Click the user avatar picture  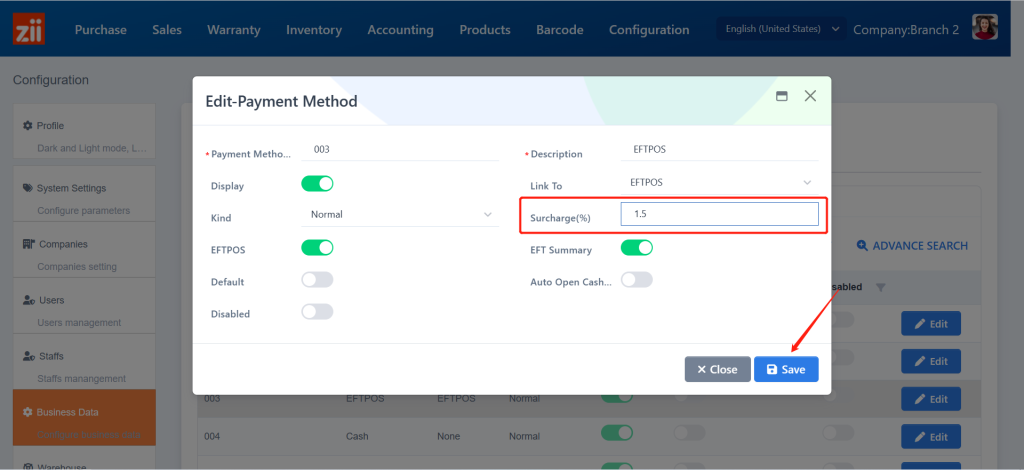click(x=988, y=28)
